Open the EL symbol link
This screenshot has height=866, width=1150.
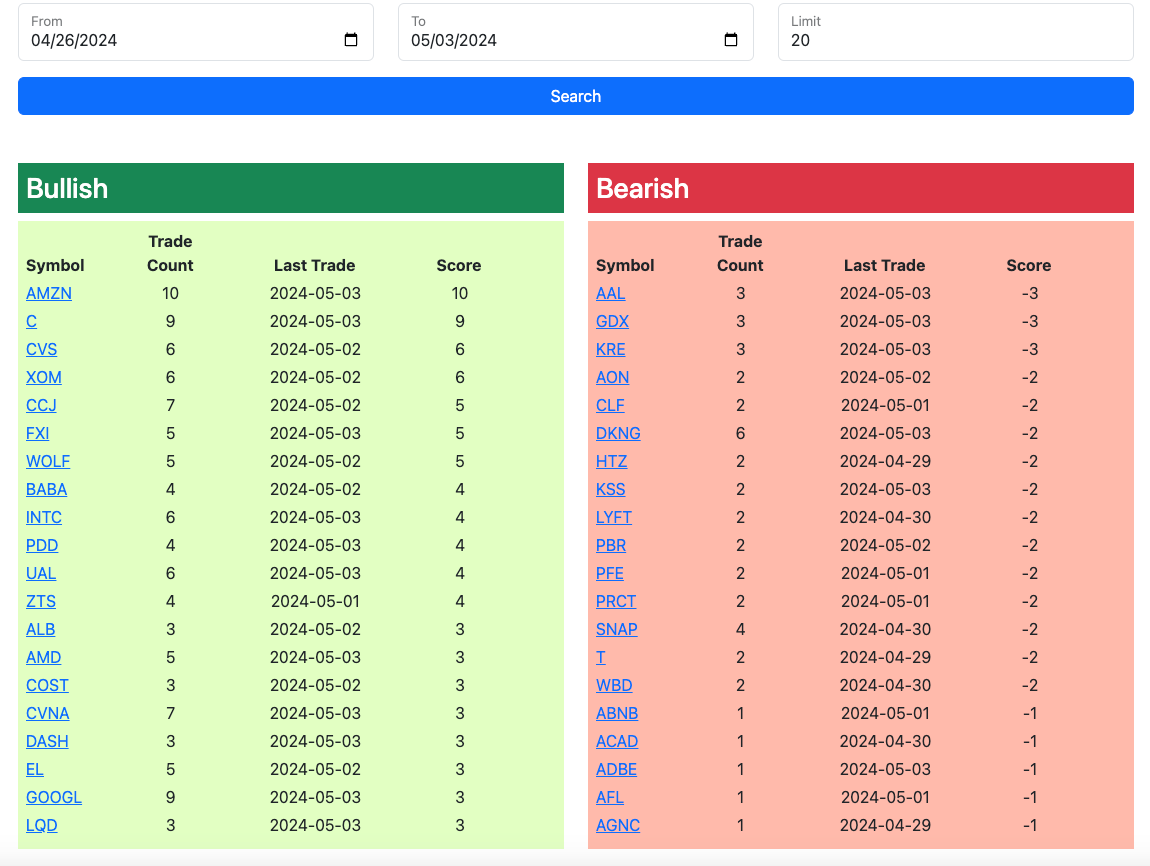pos(34,769)
